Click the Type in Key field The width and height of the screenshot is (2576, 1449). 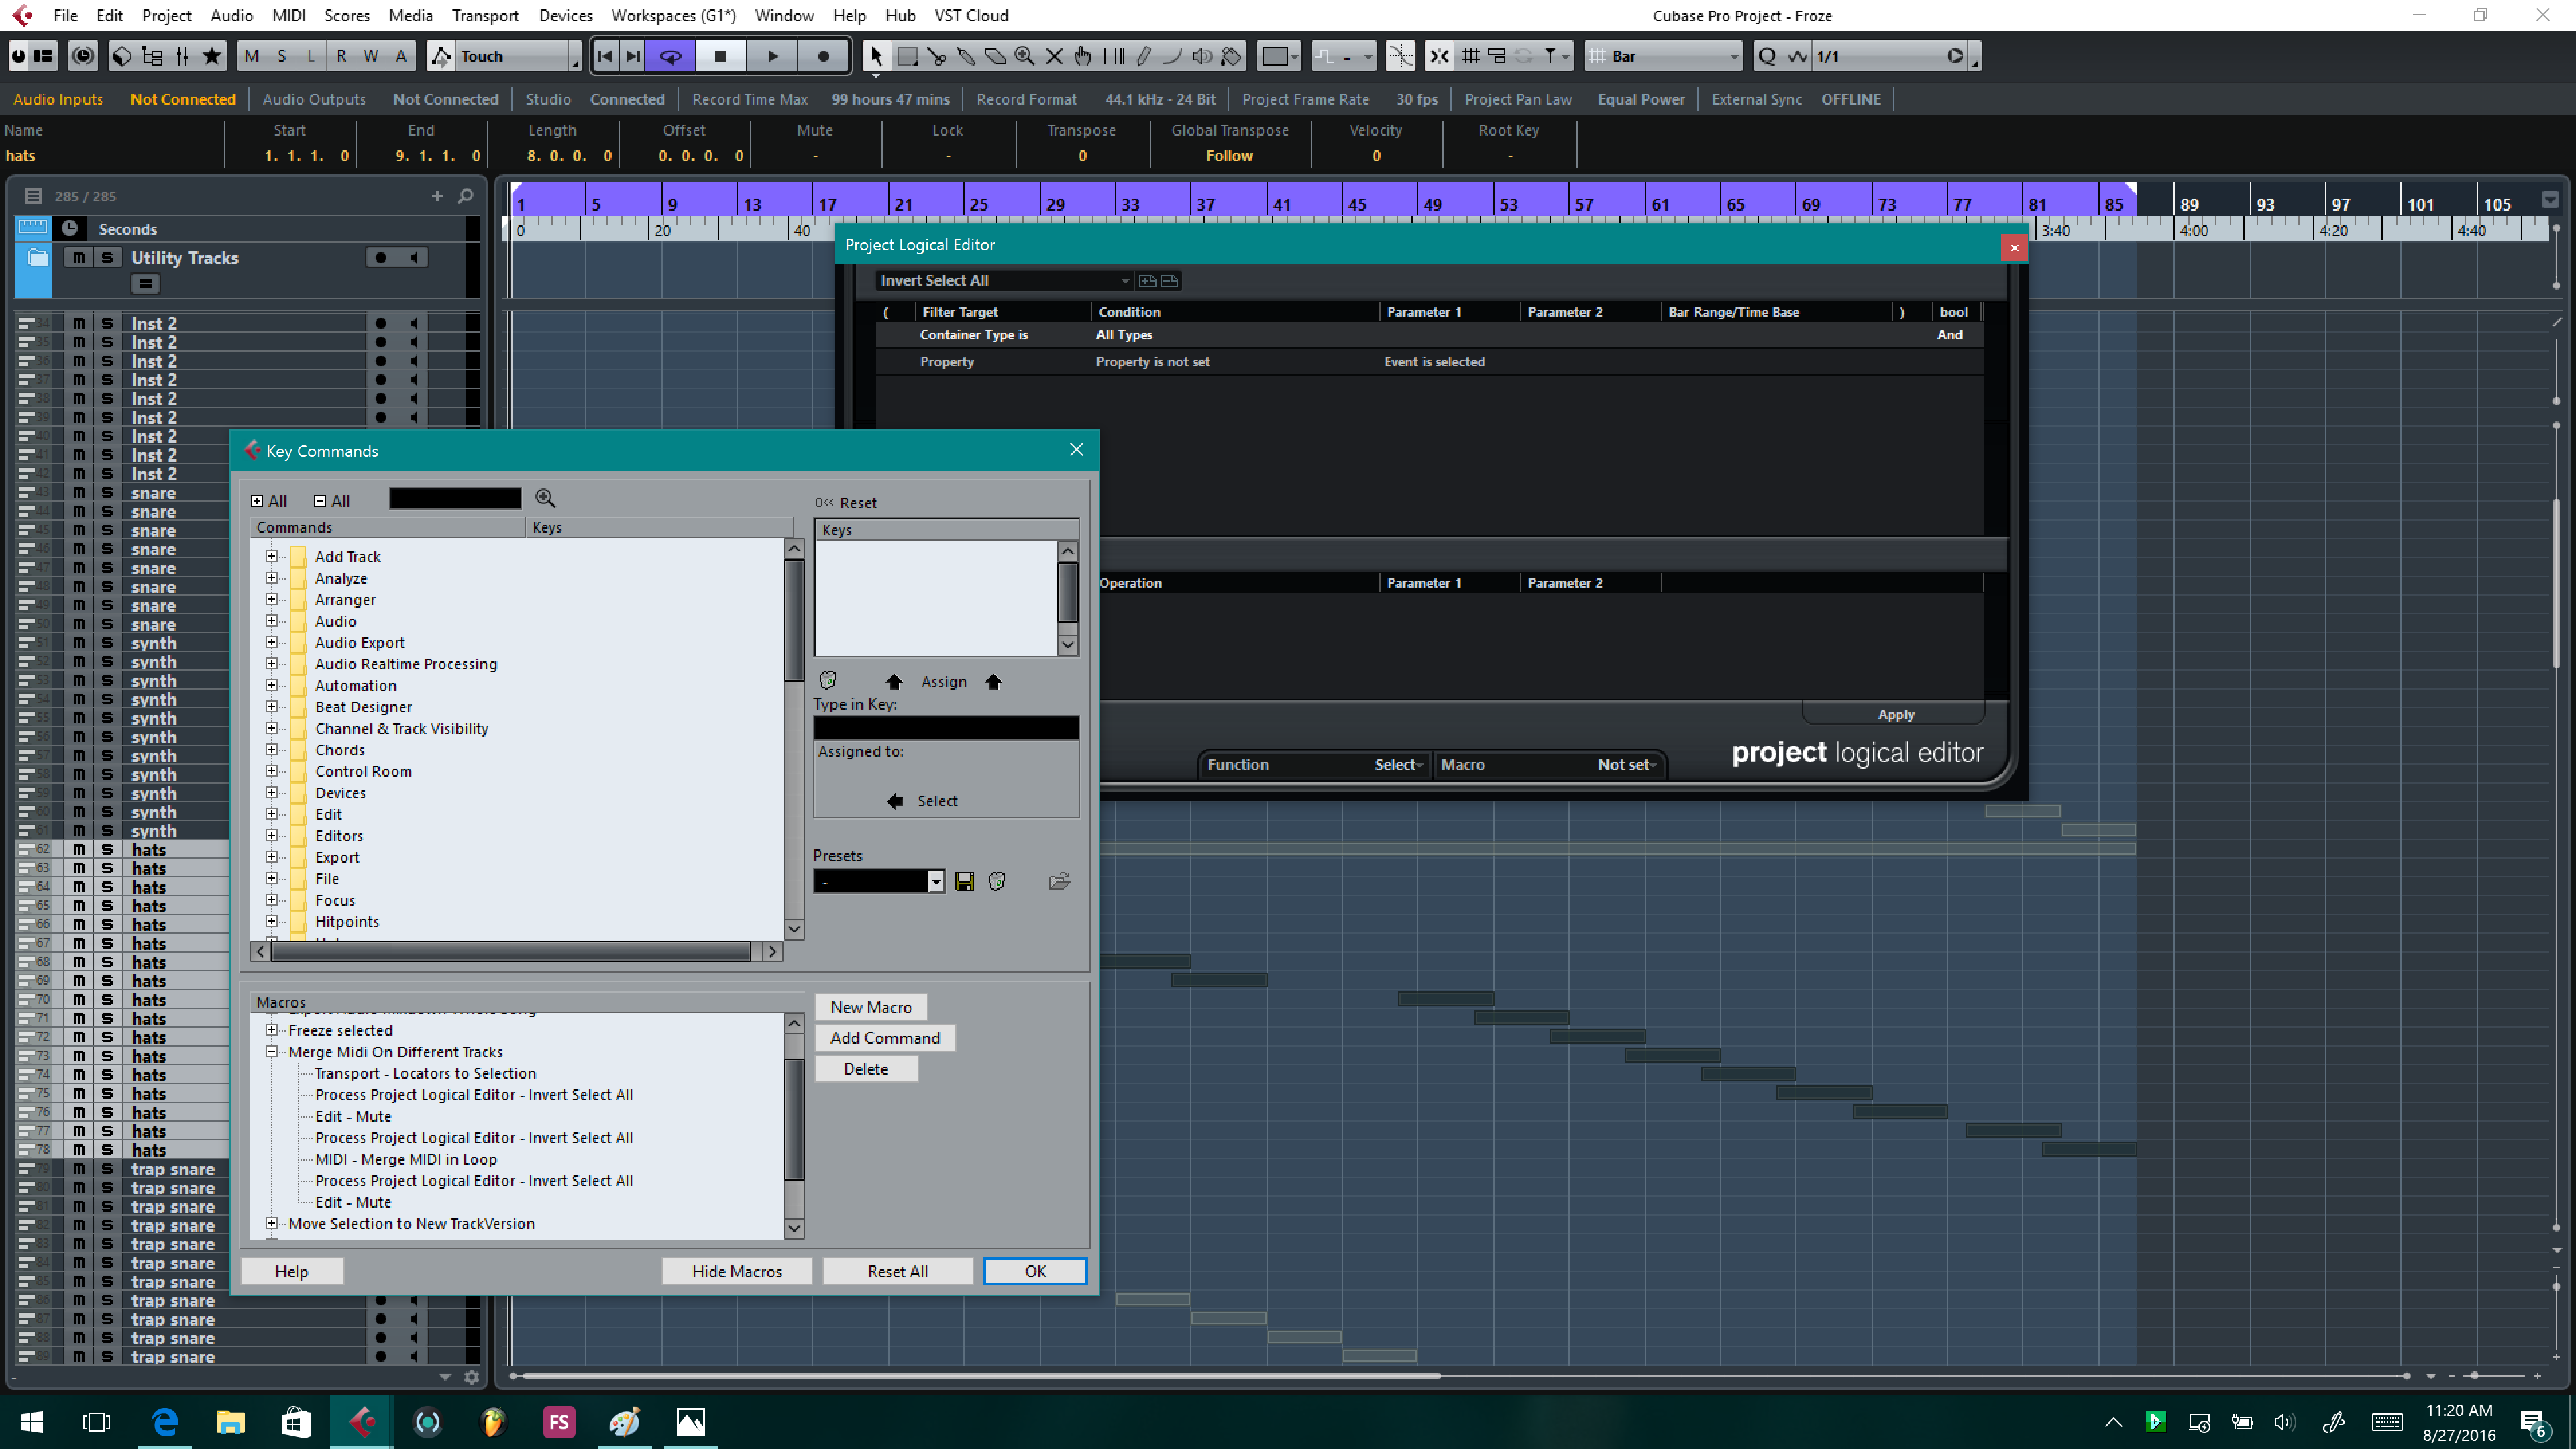945,728
